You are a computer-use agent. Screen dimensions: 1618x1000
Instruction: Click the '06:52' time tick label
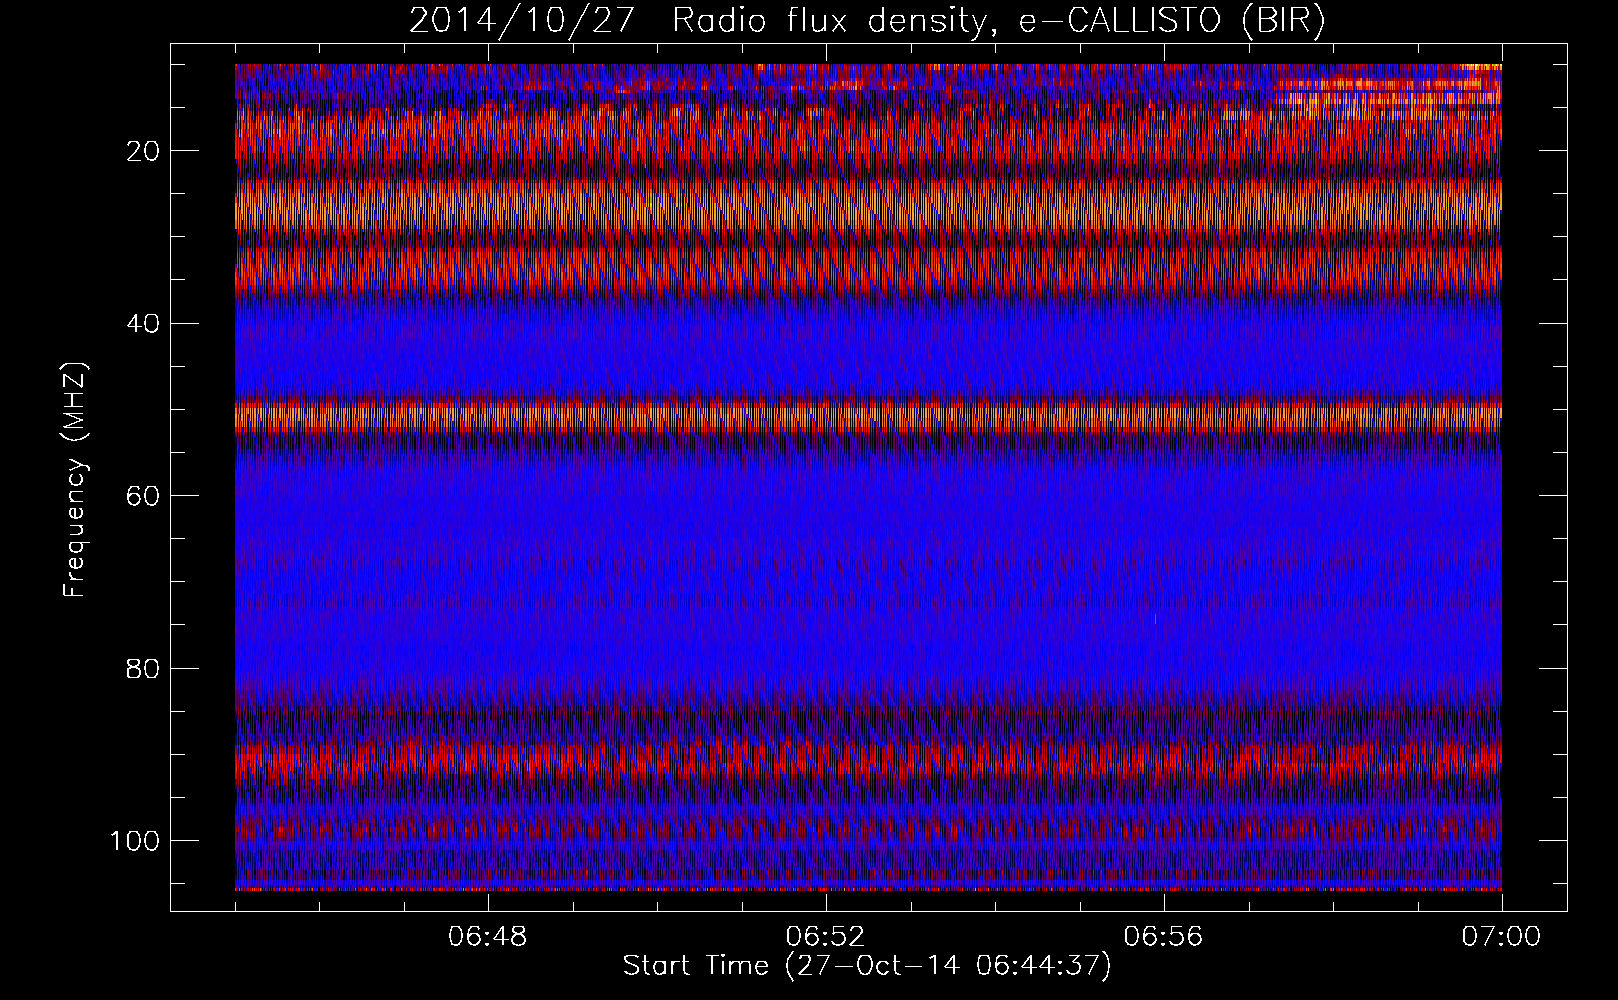825,937
